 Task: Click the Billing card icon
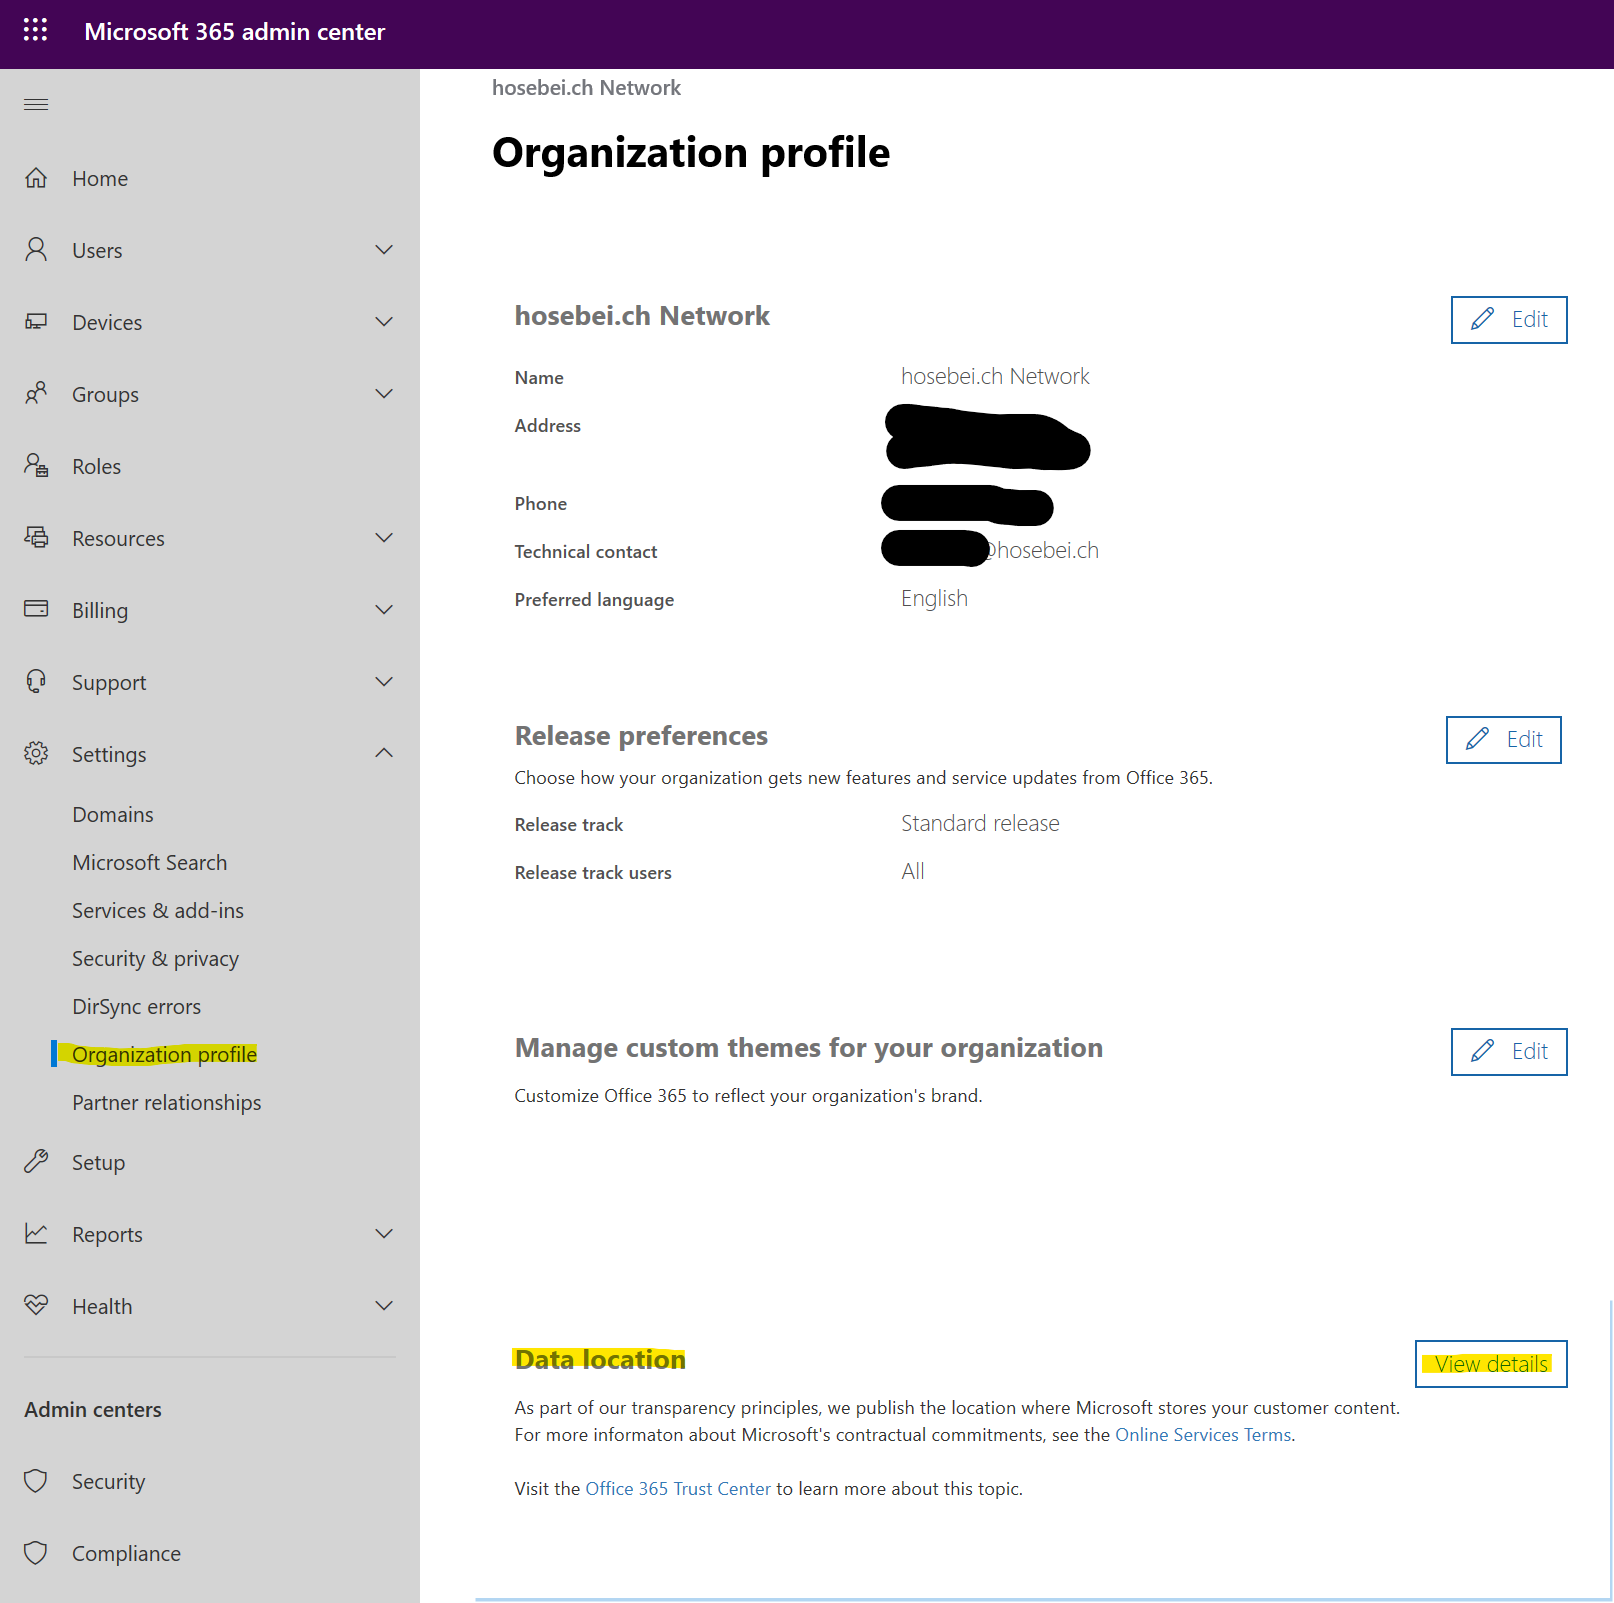click(x=36, y=609)
